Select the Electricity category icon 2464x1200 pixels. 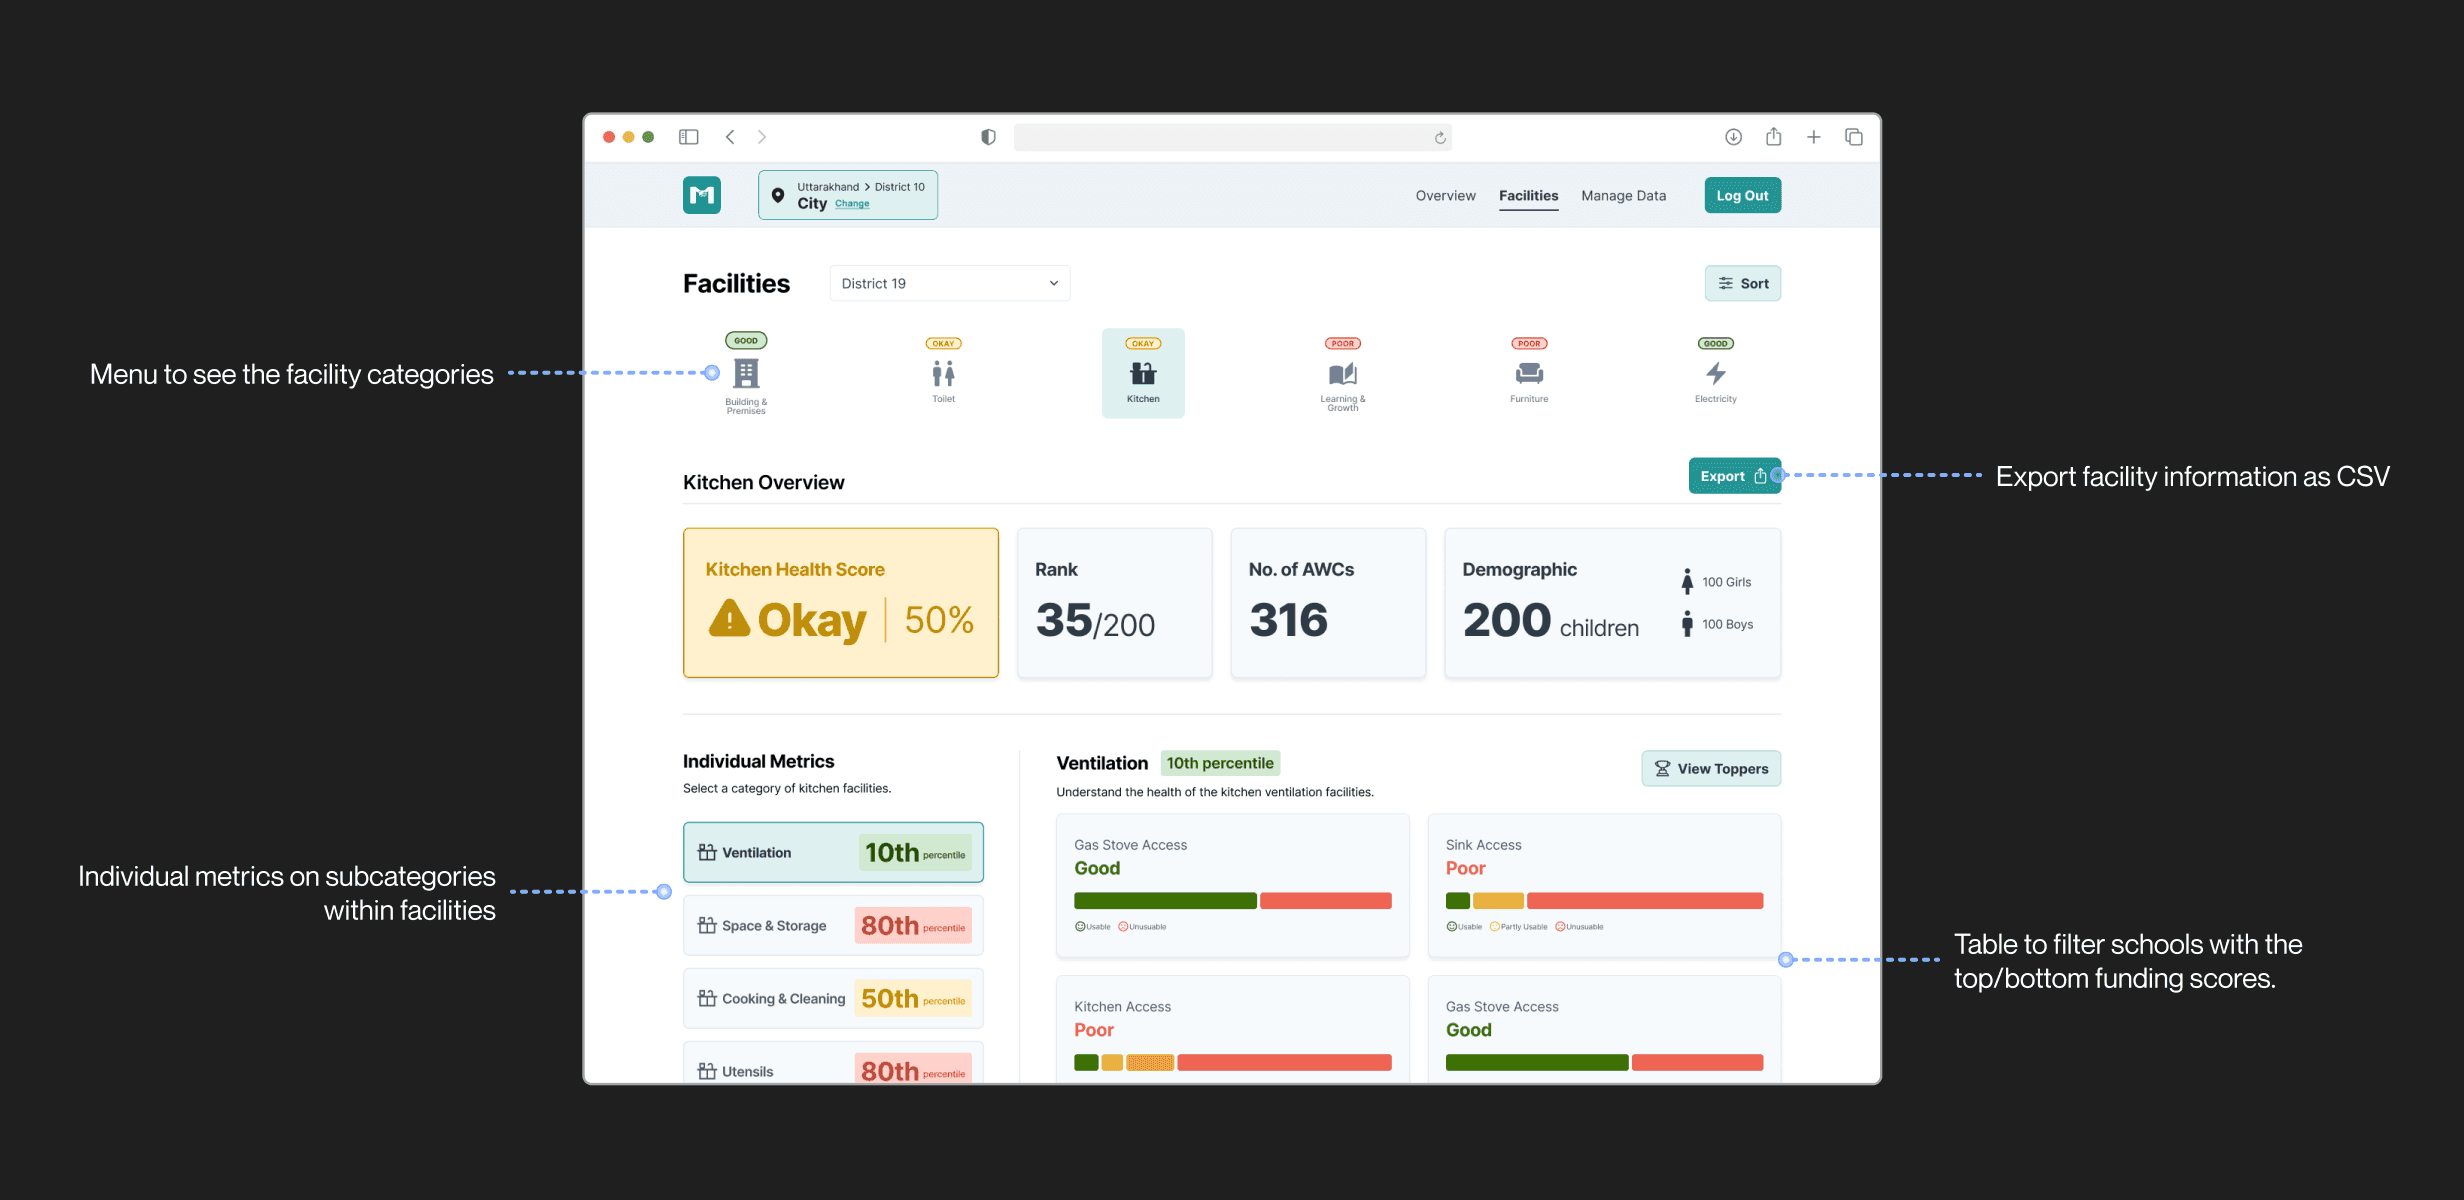(1715, 373)
